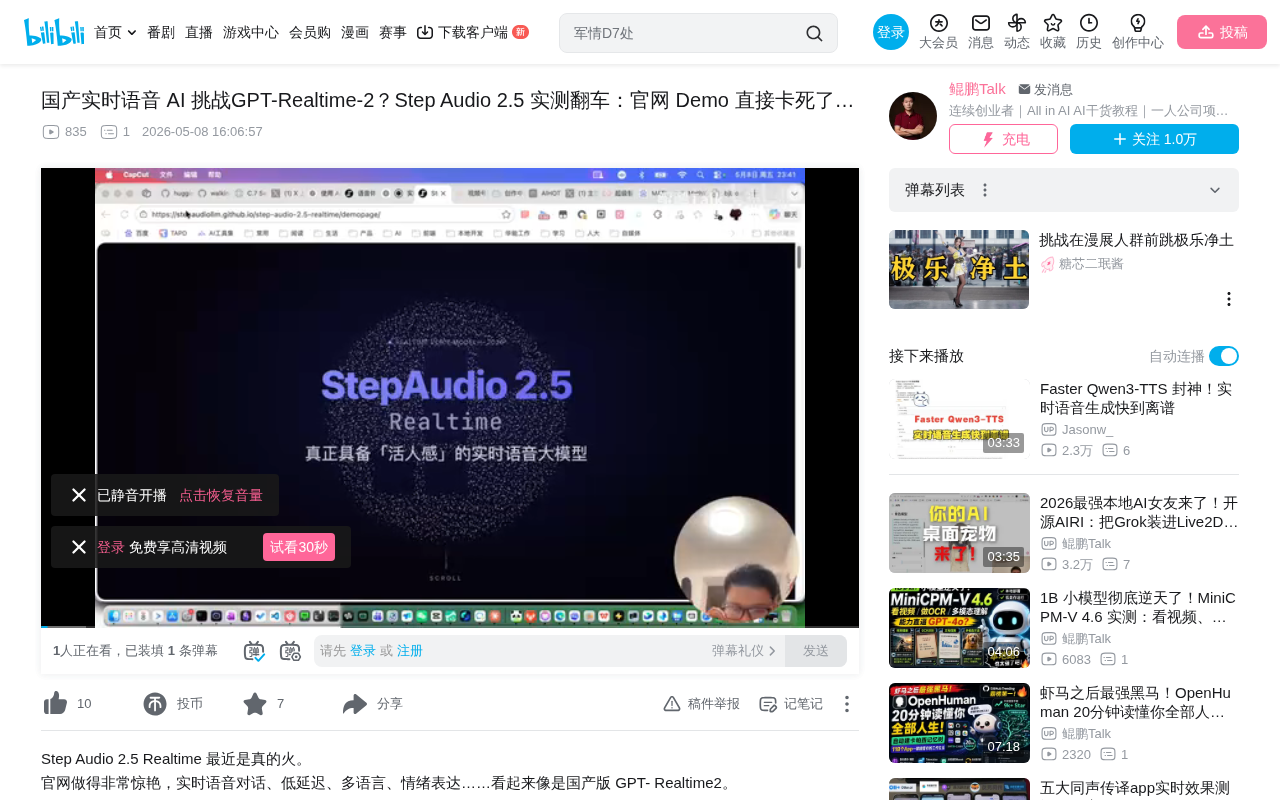Screen dimensions: 1280x800
Task: Open 2026最强本地AI女友 video thumbnail
Action: 959,533
